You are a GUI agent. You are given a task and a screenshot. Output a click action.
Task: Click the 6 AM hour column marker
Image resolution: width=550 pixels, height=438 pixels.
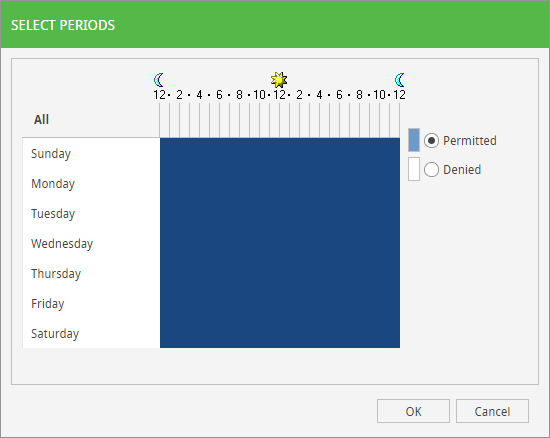coord(219,95)
